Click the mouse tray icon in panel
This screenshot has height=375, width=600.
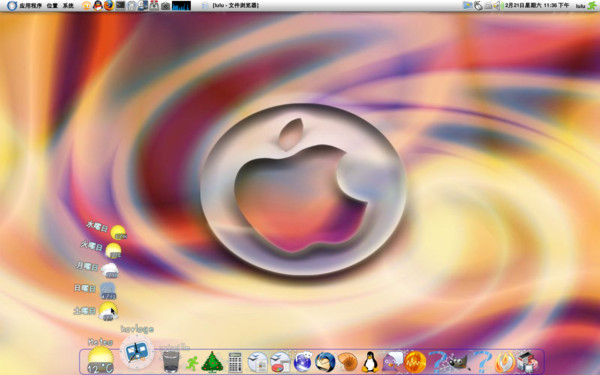pyautogui.click(x=478, y=6)
